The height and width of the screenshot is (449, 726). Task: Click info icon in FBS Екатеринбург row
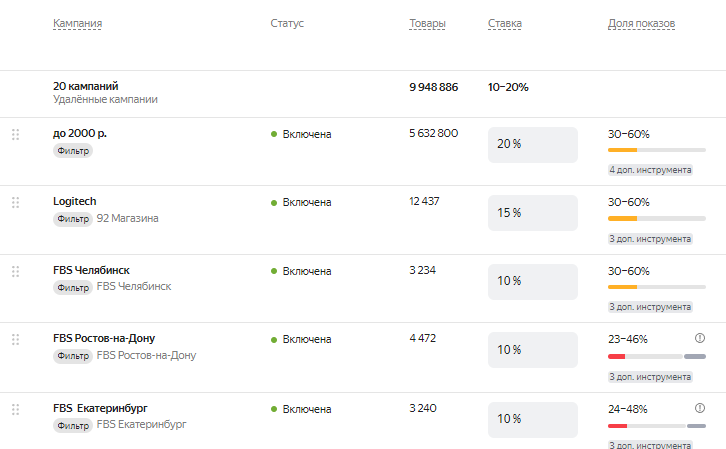700,408
